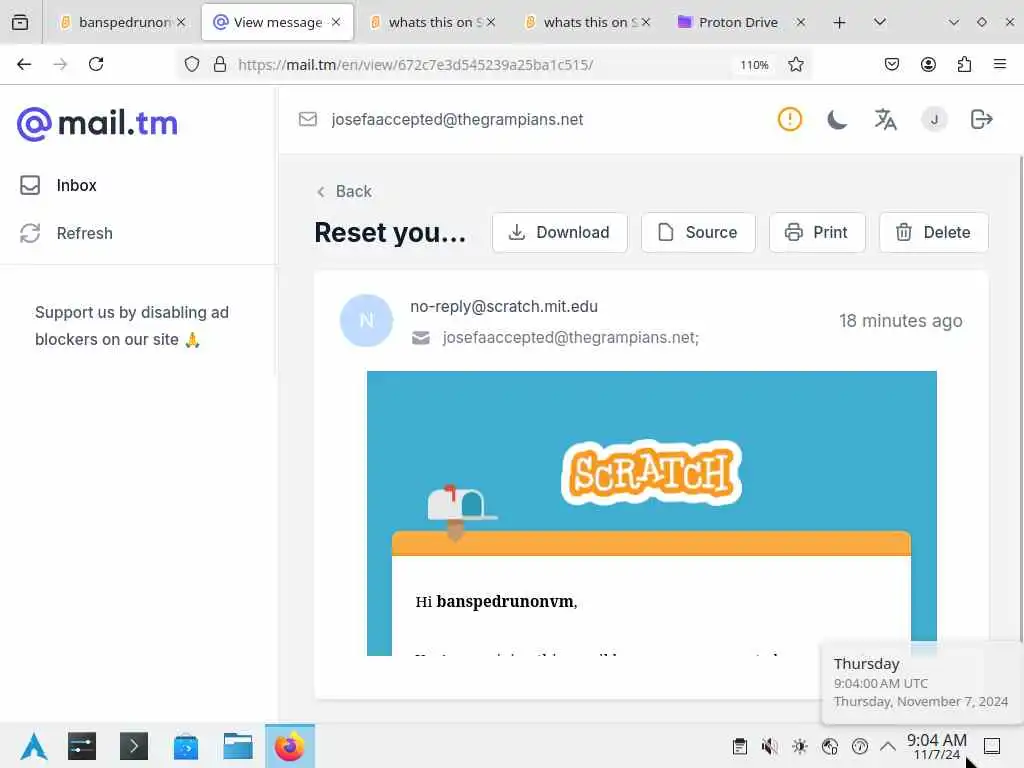Viewport: 1024px width, 768px height.
Task: Click the envelope icon beside the address
Action: [x=308, y=120]
